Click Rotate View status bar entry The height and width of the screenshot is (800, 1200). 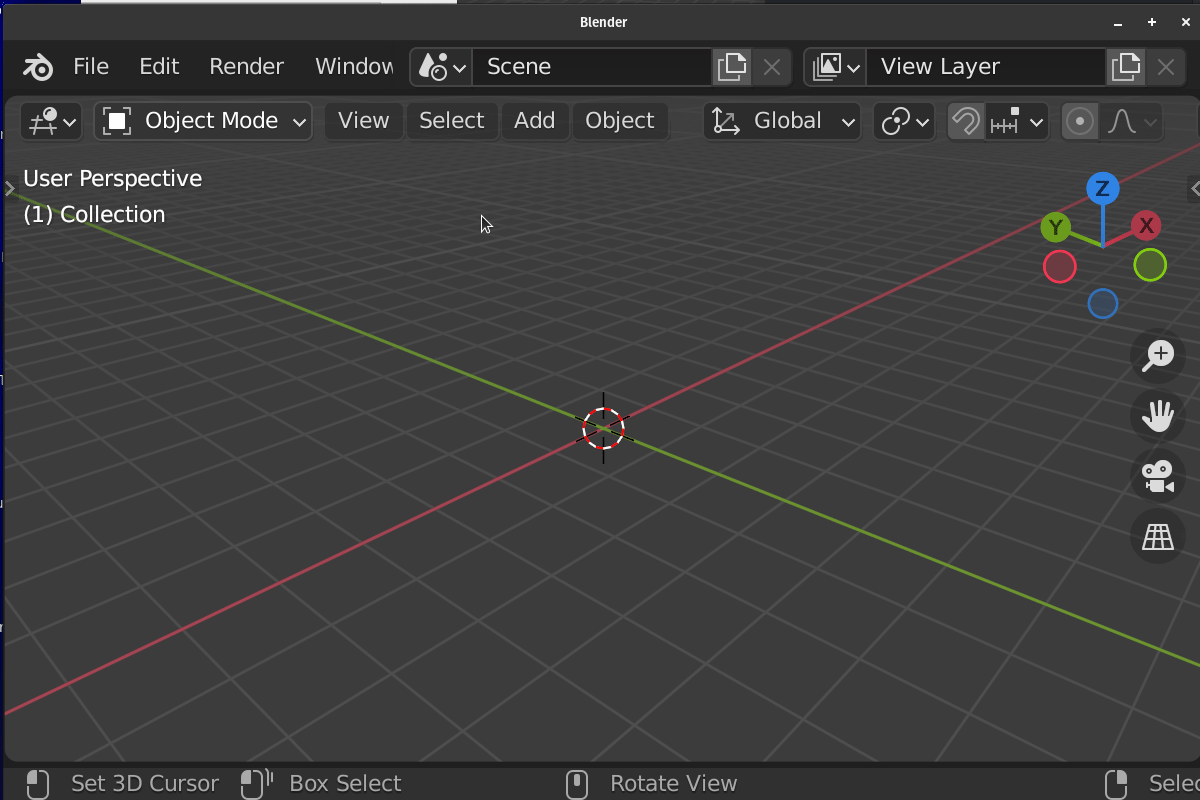pyautogui.click(x=673, y=784)
